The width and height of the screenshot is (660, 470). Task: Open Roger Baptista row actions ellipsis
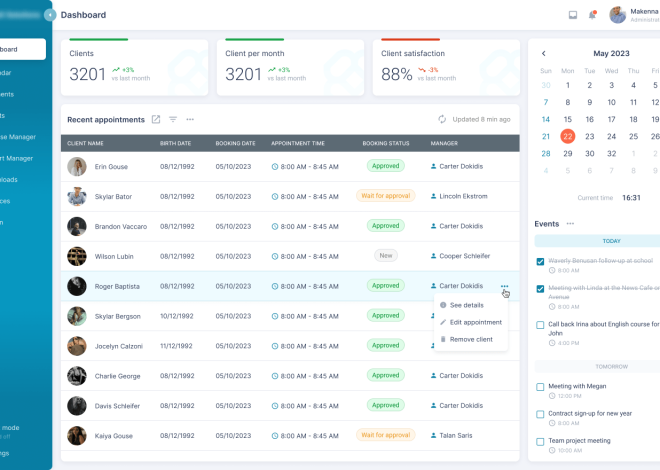point(504,286)
